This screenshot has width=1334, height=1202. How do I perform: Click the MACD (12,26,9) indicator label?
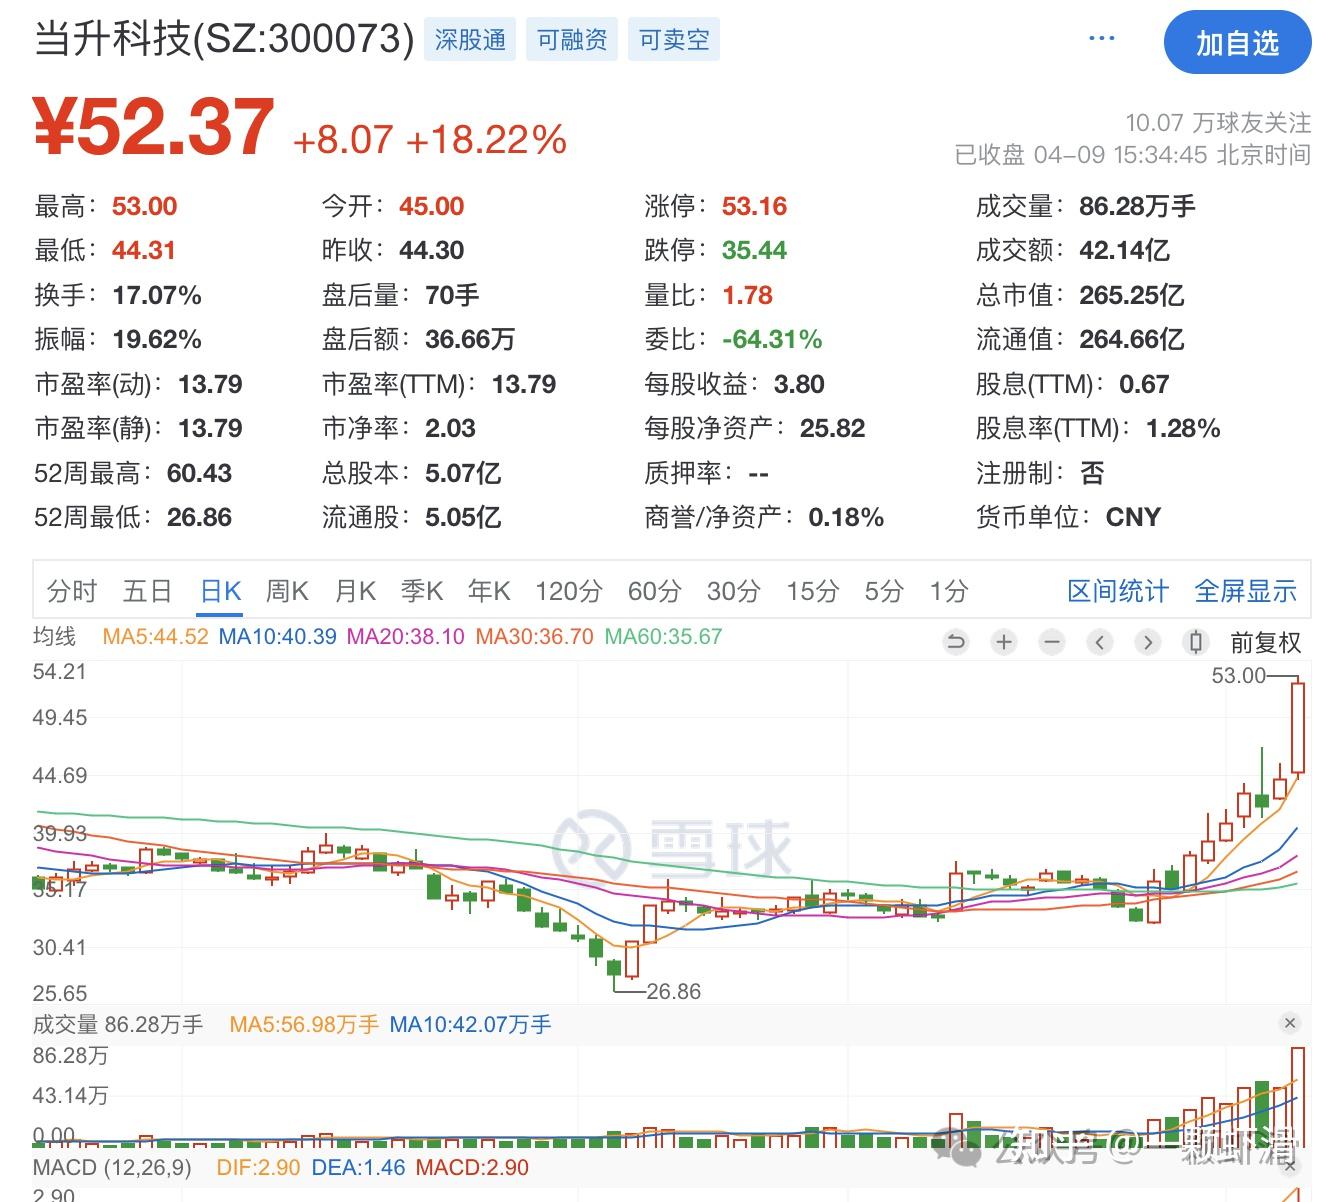112,1167
